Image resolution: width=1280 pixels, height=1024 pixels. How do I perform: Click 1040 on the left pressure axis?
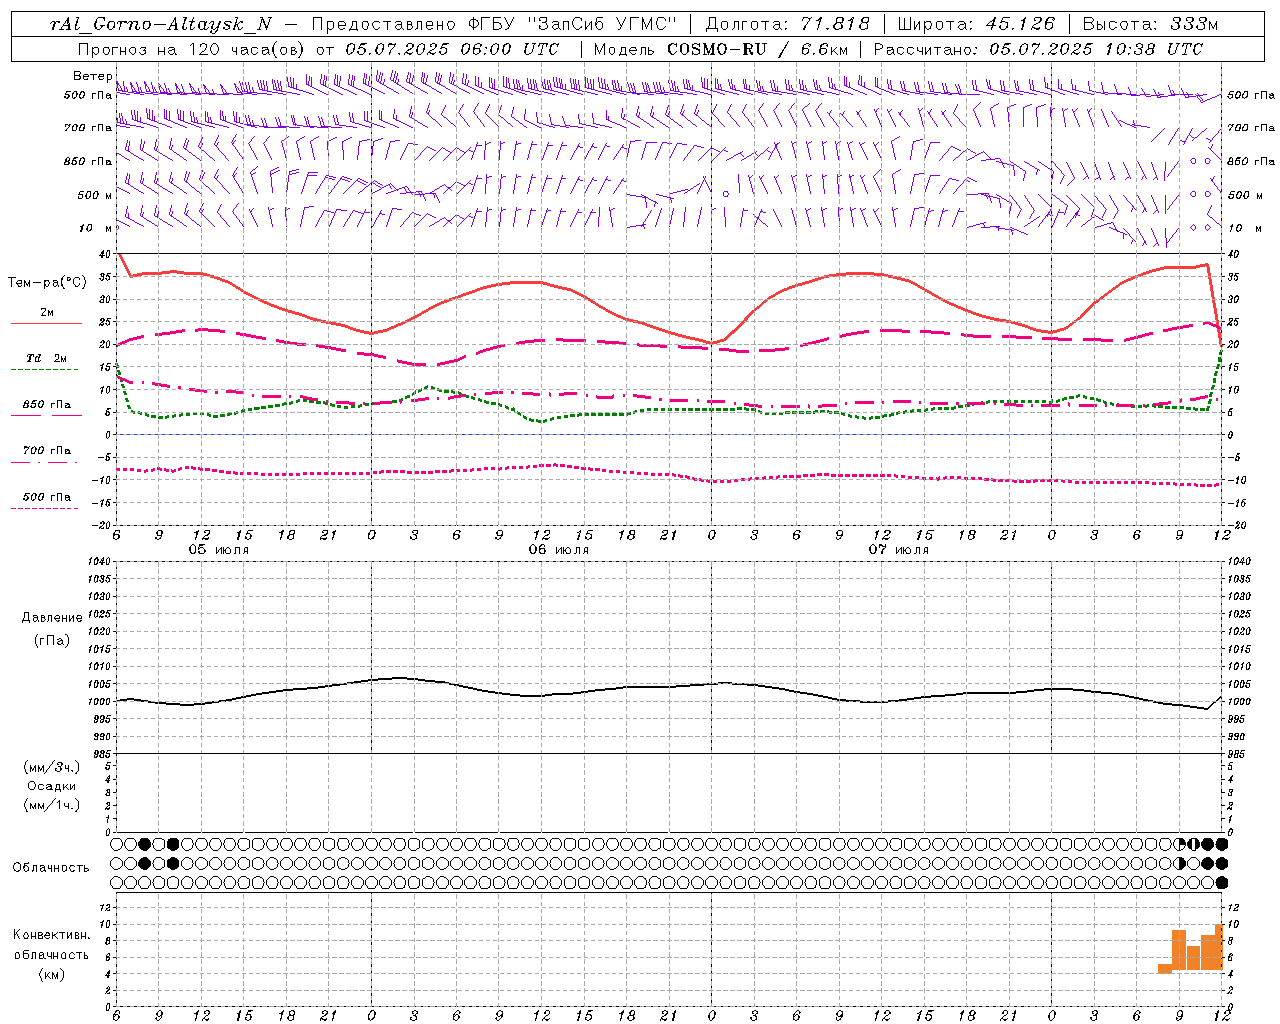pos(97,561)
